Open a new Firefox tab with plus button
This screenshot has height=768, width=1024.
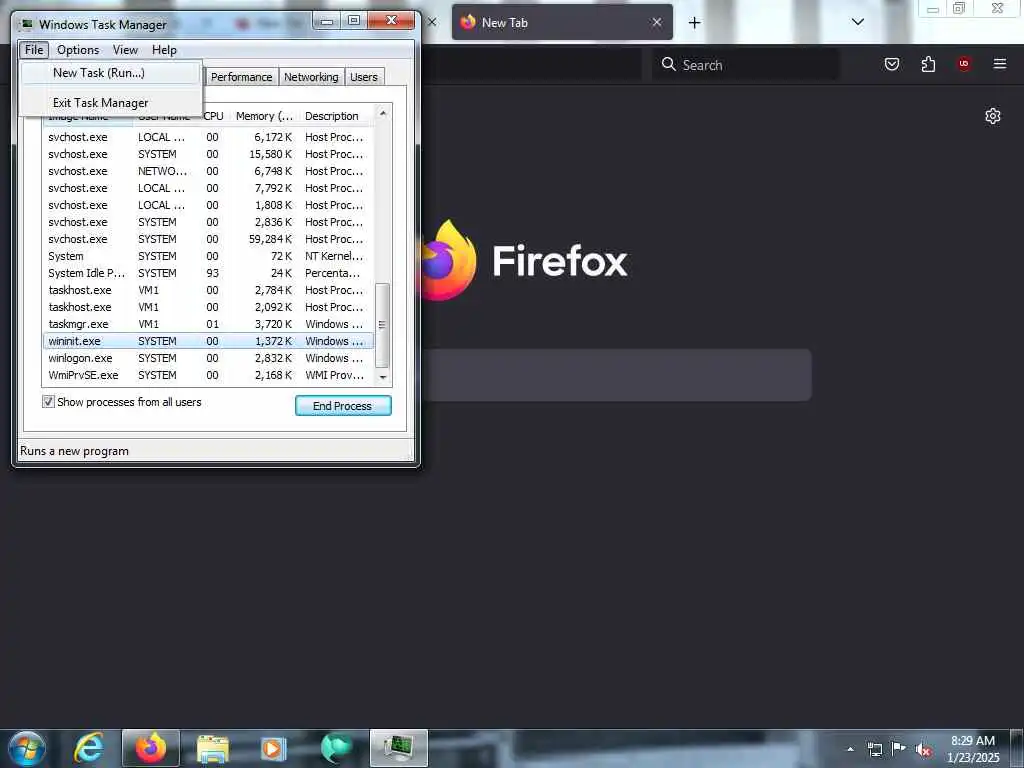[694, 23]
